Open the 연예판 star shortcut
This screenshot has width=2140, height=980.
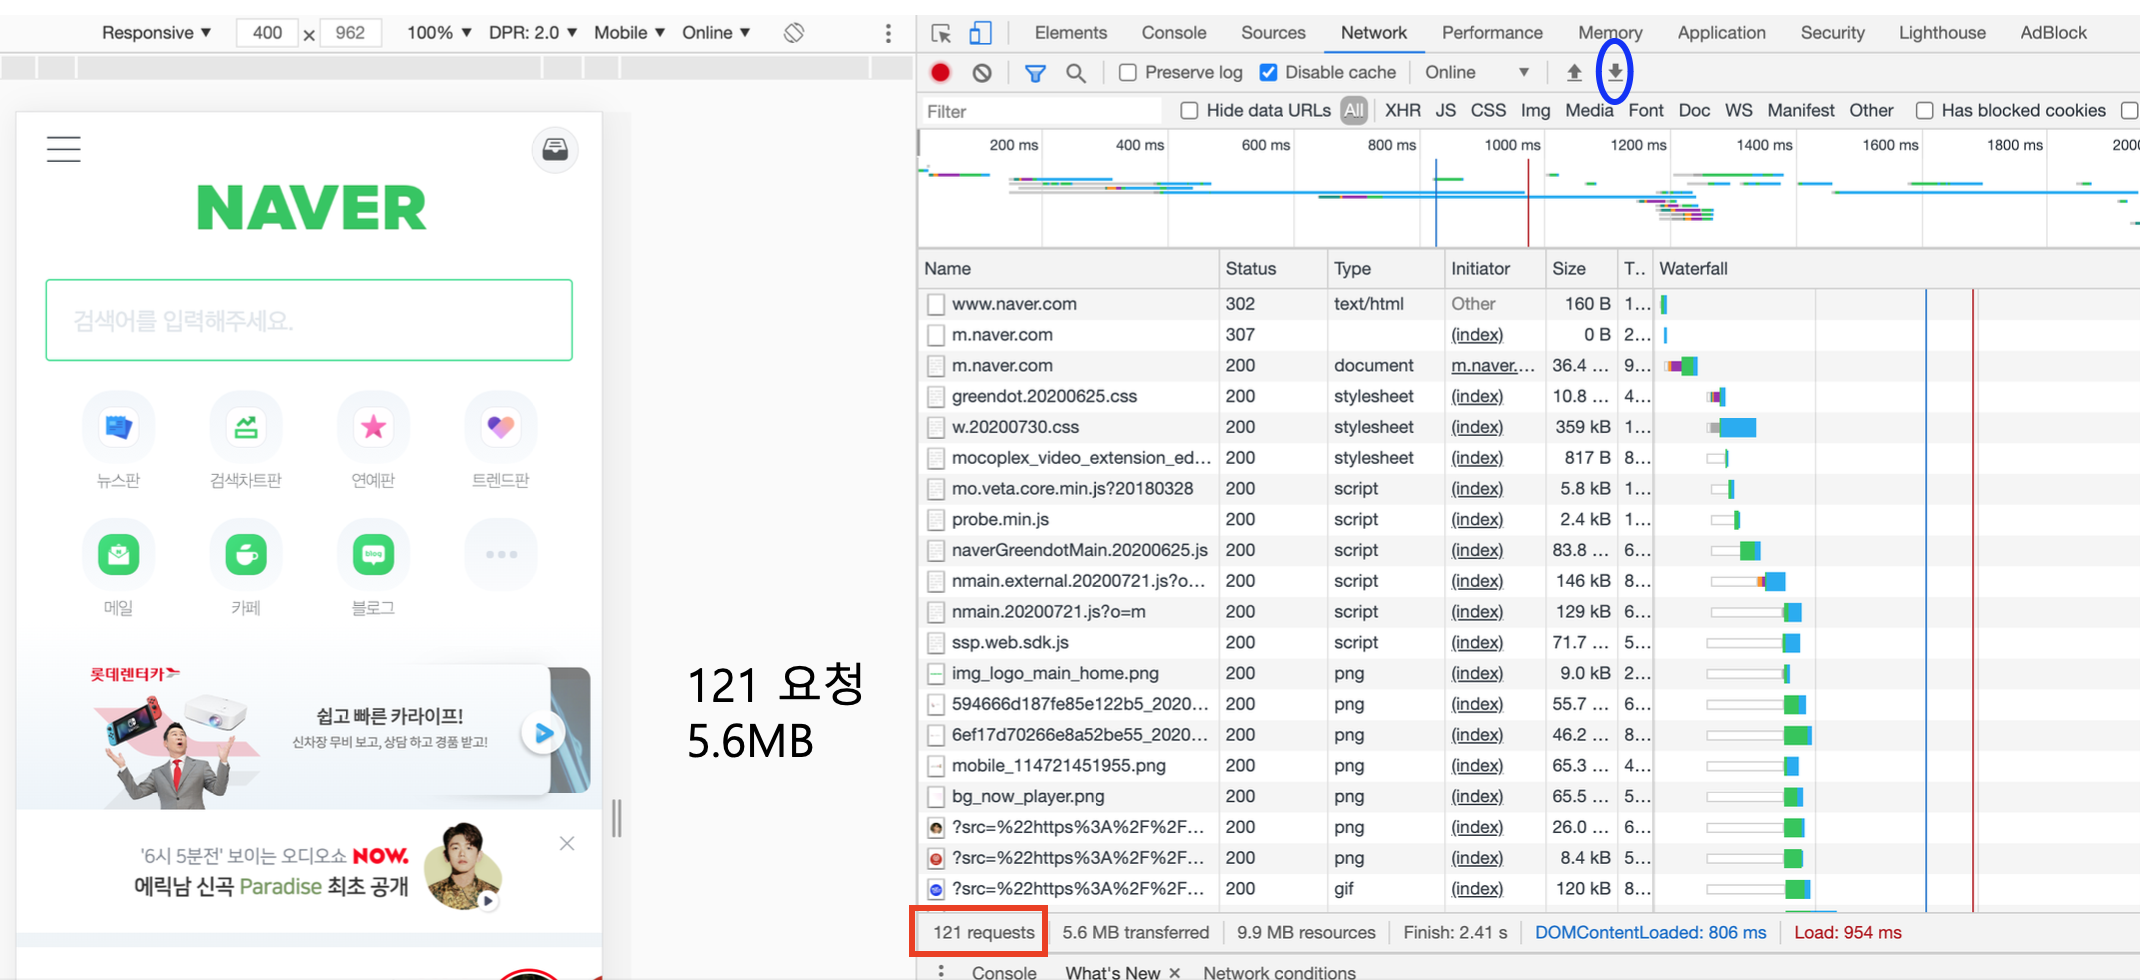[373, 427]
